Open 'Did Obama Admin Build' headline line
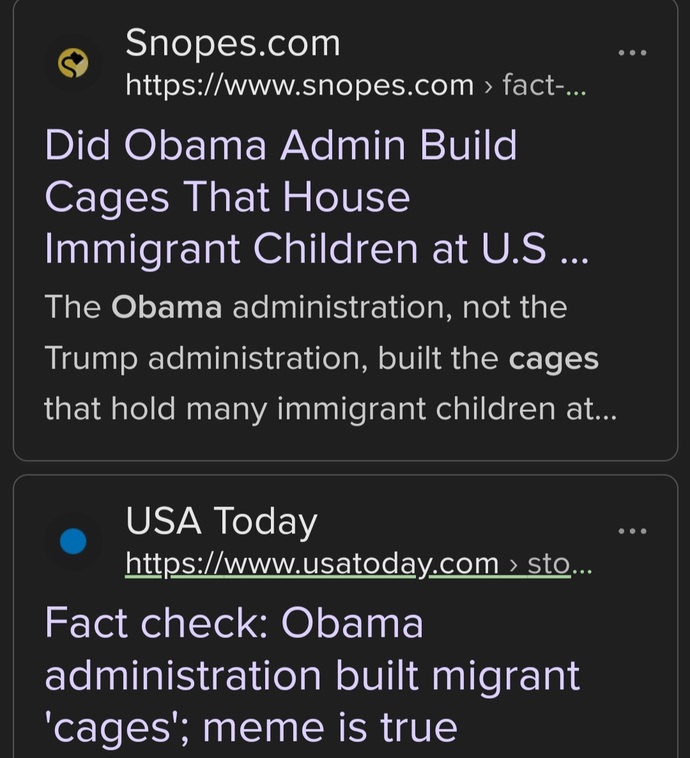The height and width of the screenshot is (758, 690). (x=281, y=145)
